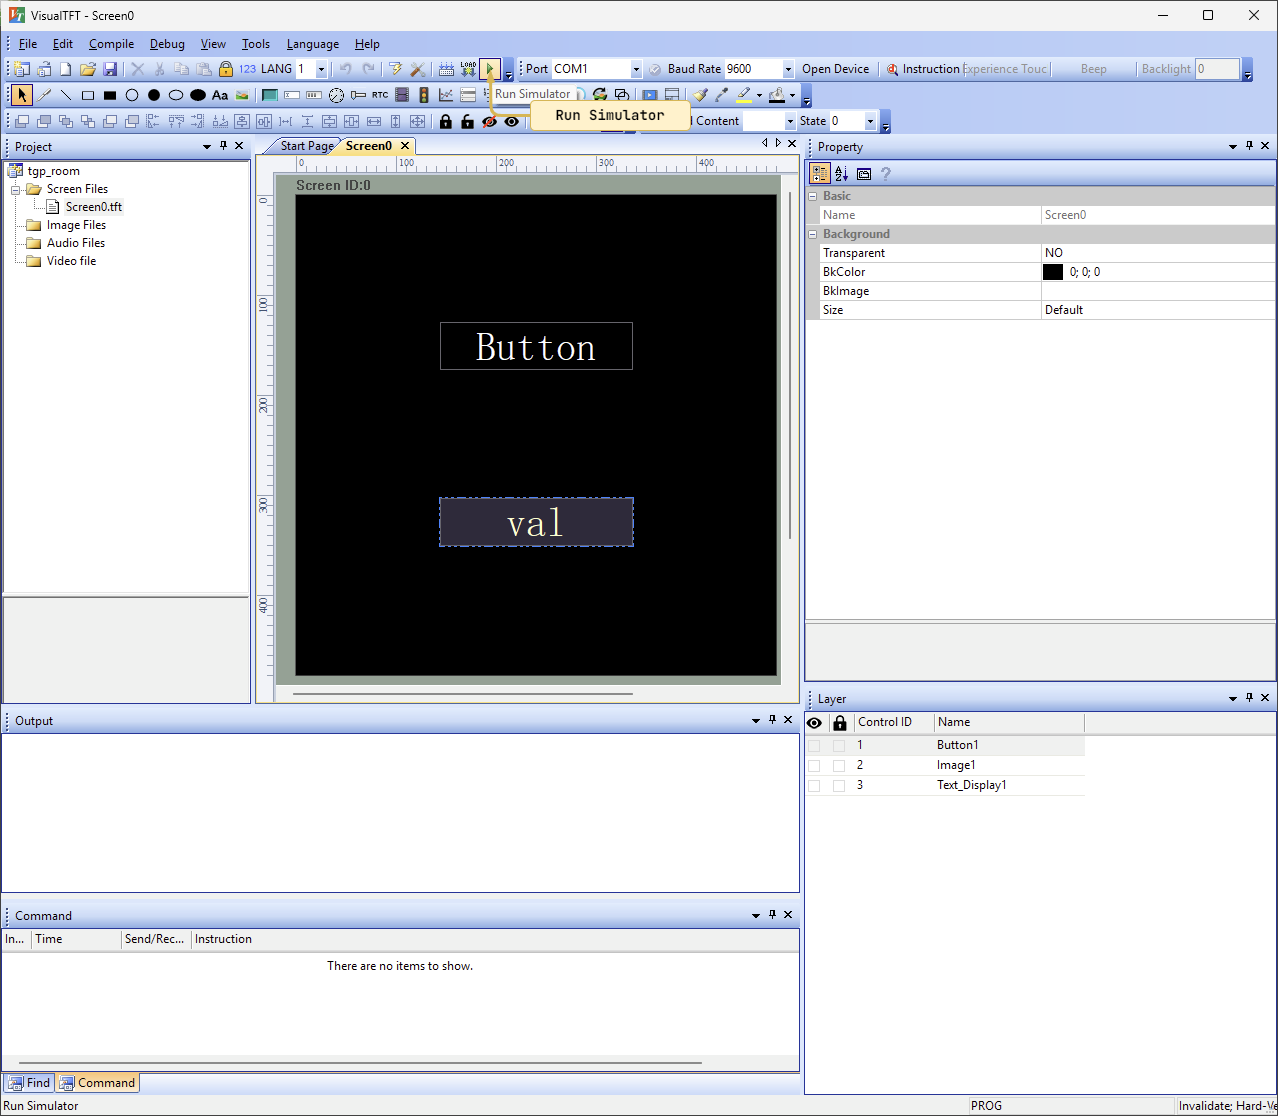Toggle visibility checkbox for Button1 layer
The image size is (1278, 1116).
[x=814, y=746]
